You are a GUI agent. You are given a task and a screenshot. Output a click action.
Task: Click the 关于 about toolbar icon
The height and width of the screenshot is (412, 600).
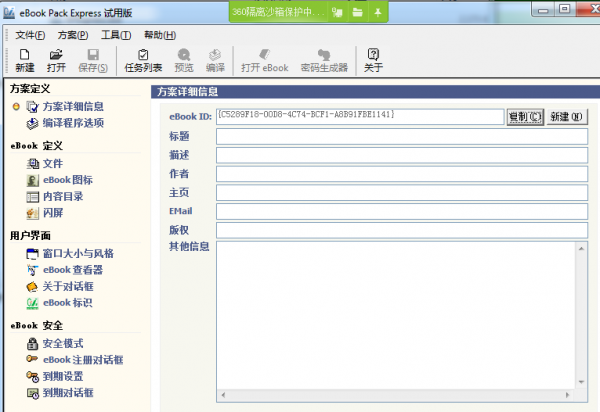click(x=373, y=60)
